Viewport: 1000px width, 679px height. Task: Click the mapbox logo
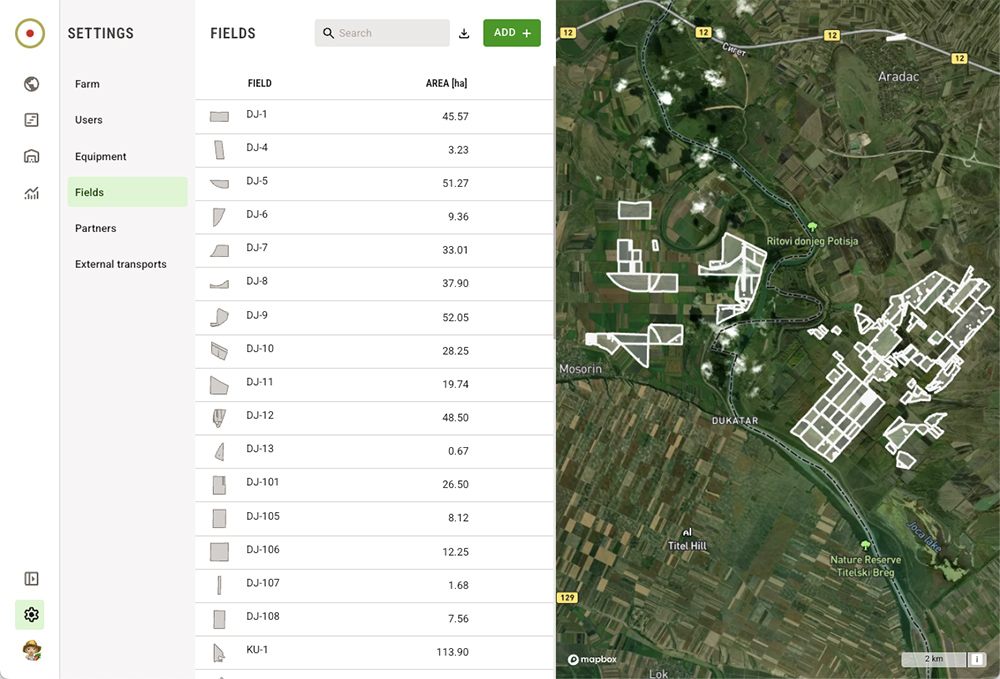[592, 659]
